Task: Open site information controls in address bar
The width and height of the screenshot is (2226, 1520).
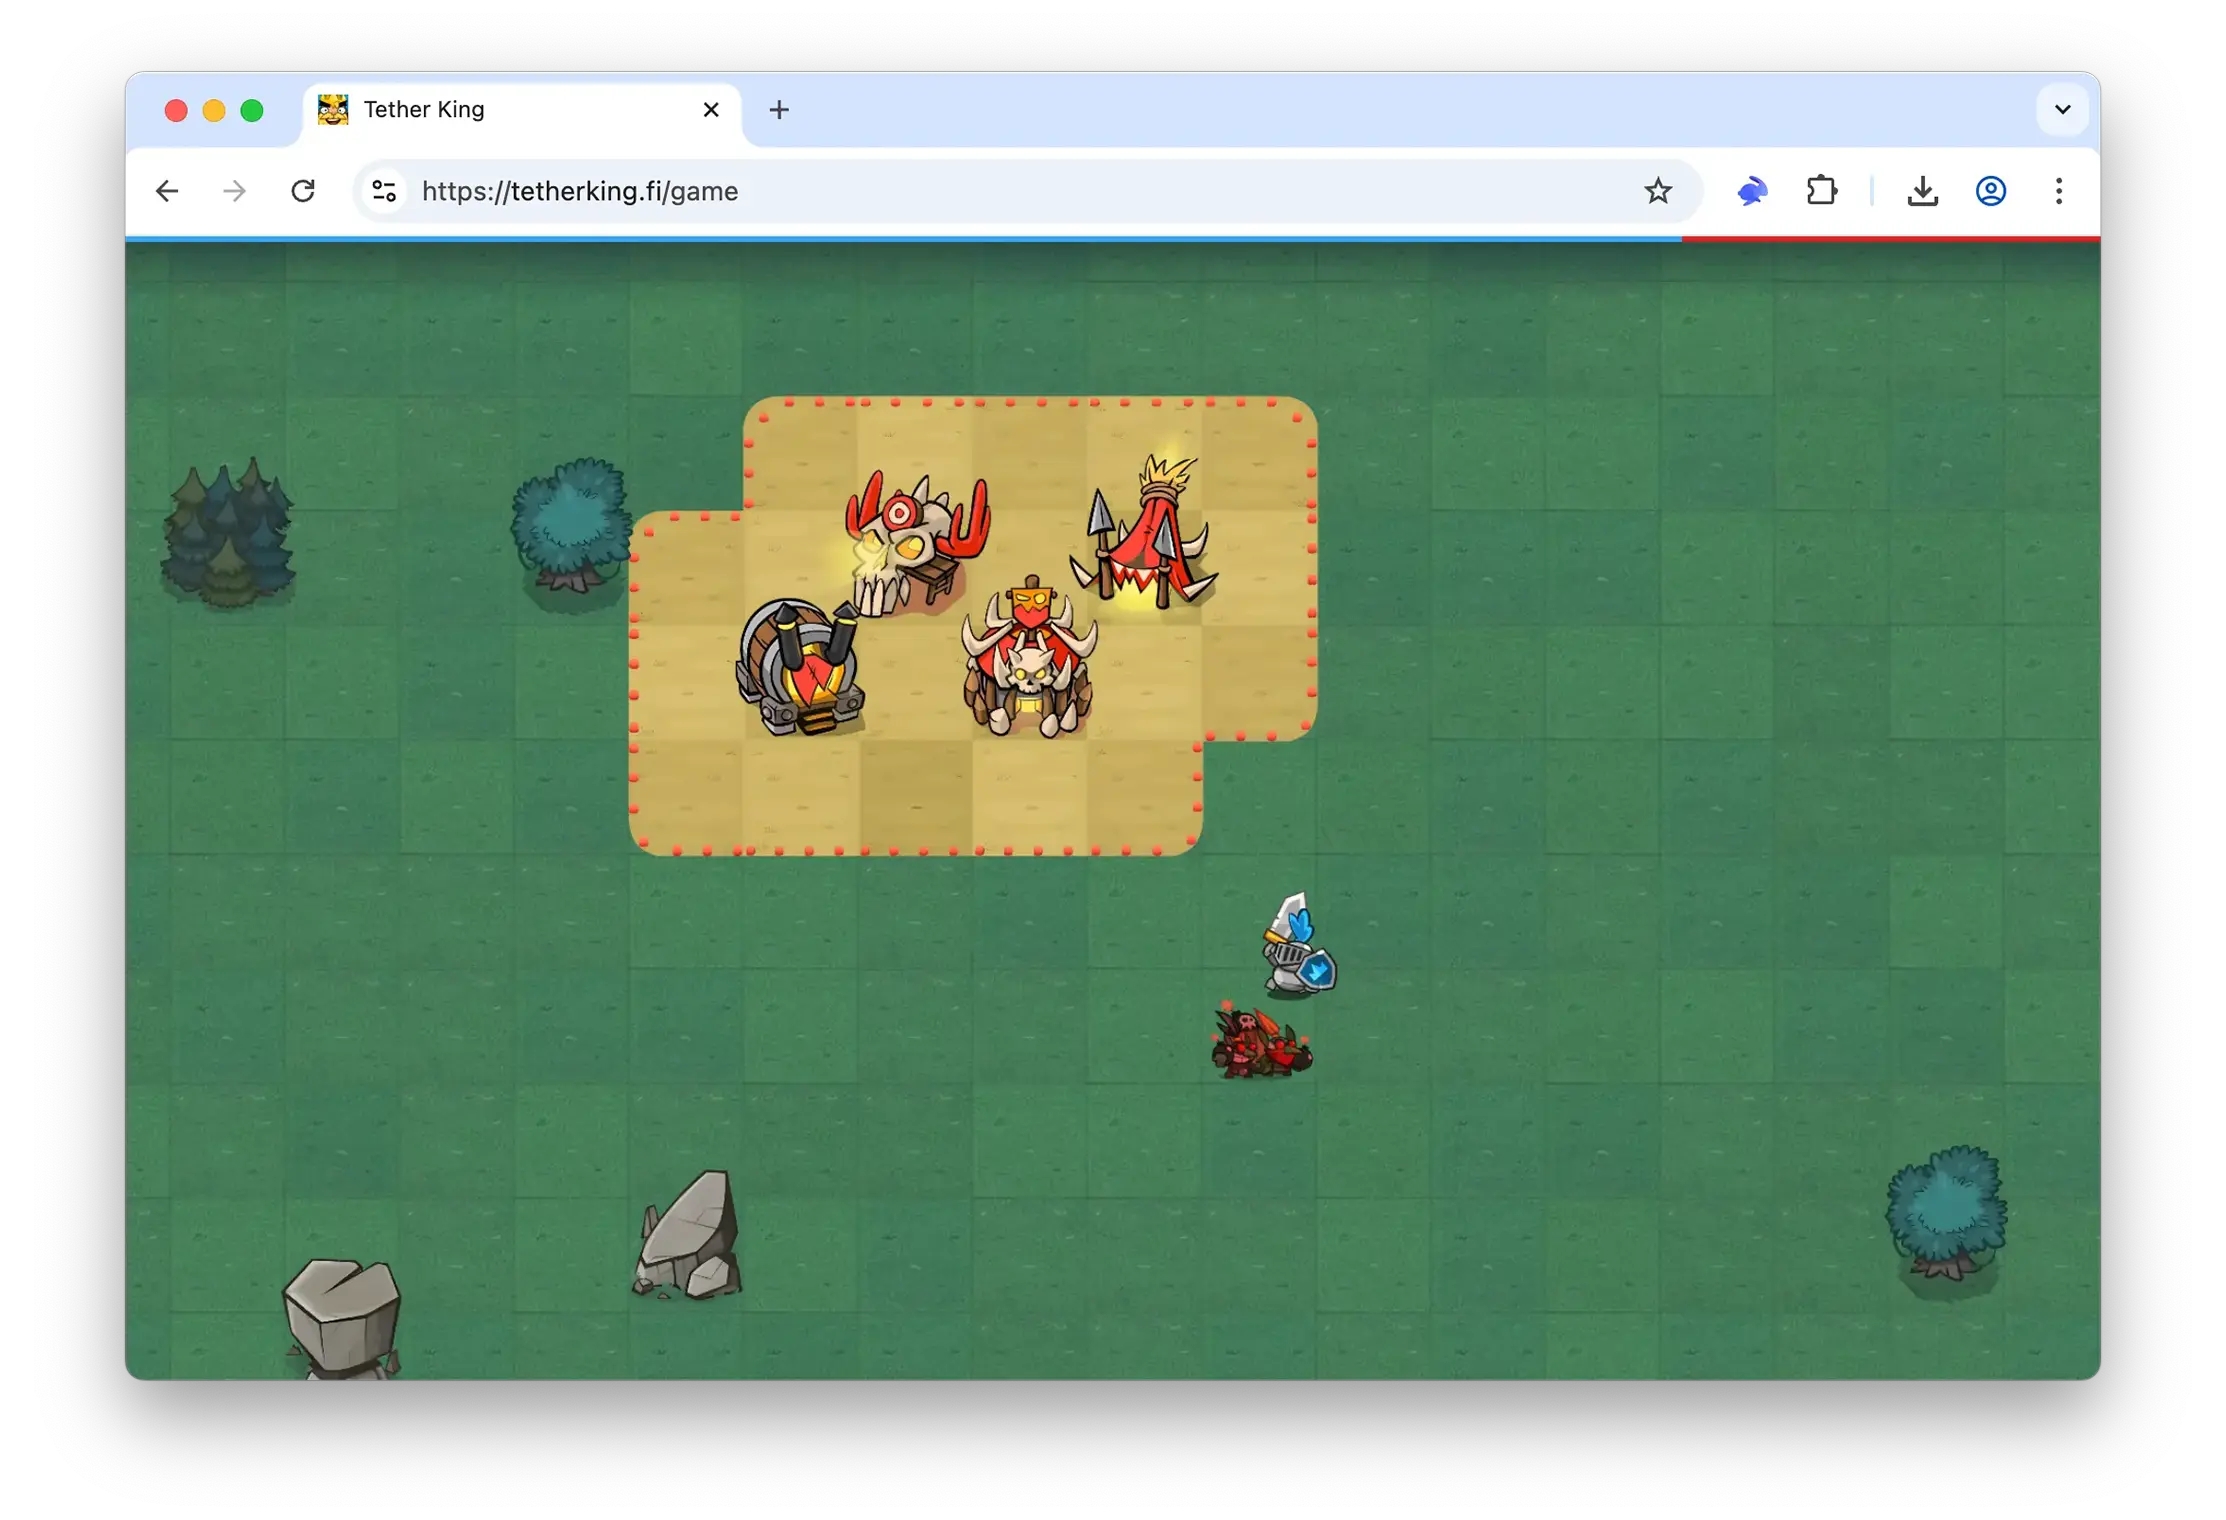Action: pyautogui.click(x=384, y=191)
